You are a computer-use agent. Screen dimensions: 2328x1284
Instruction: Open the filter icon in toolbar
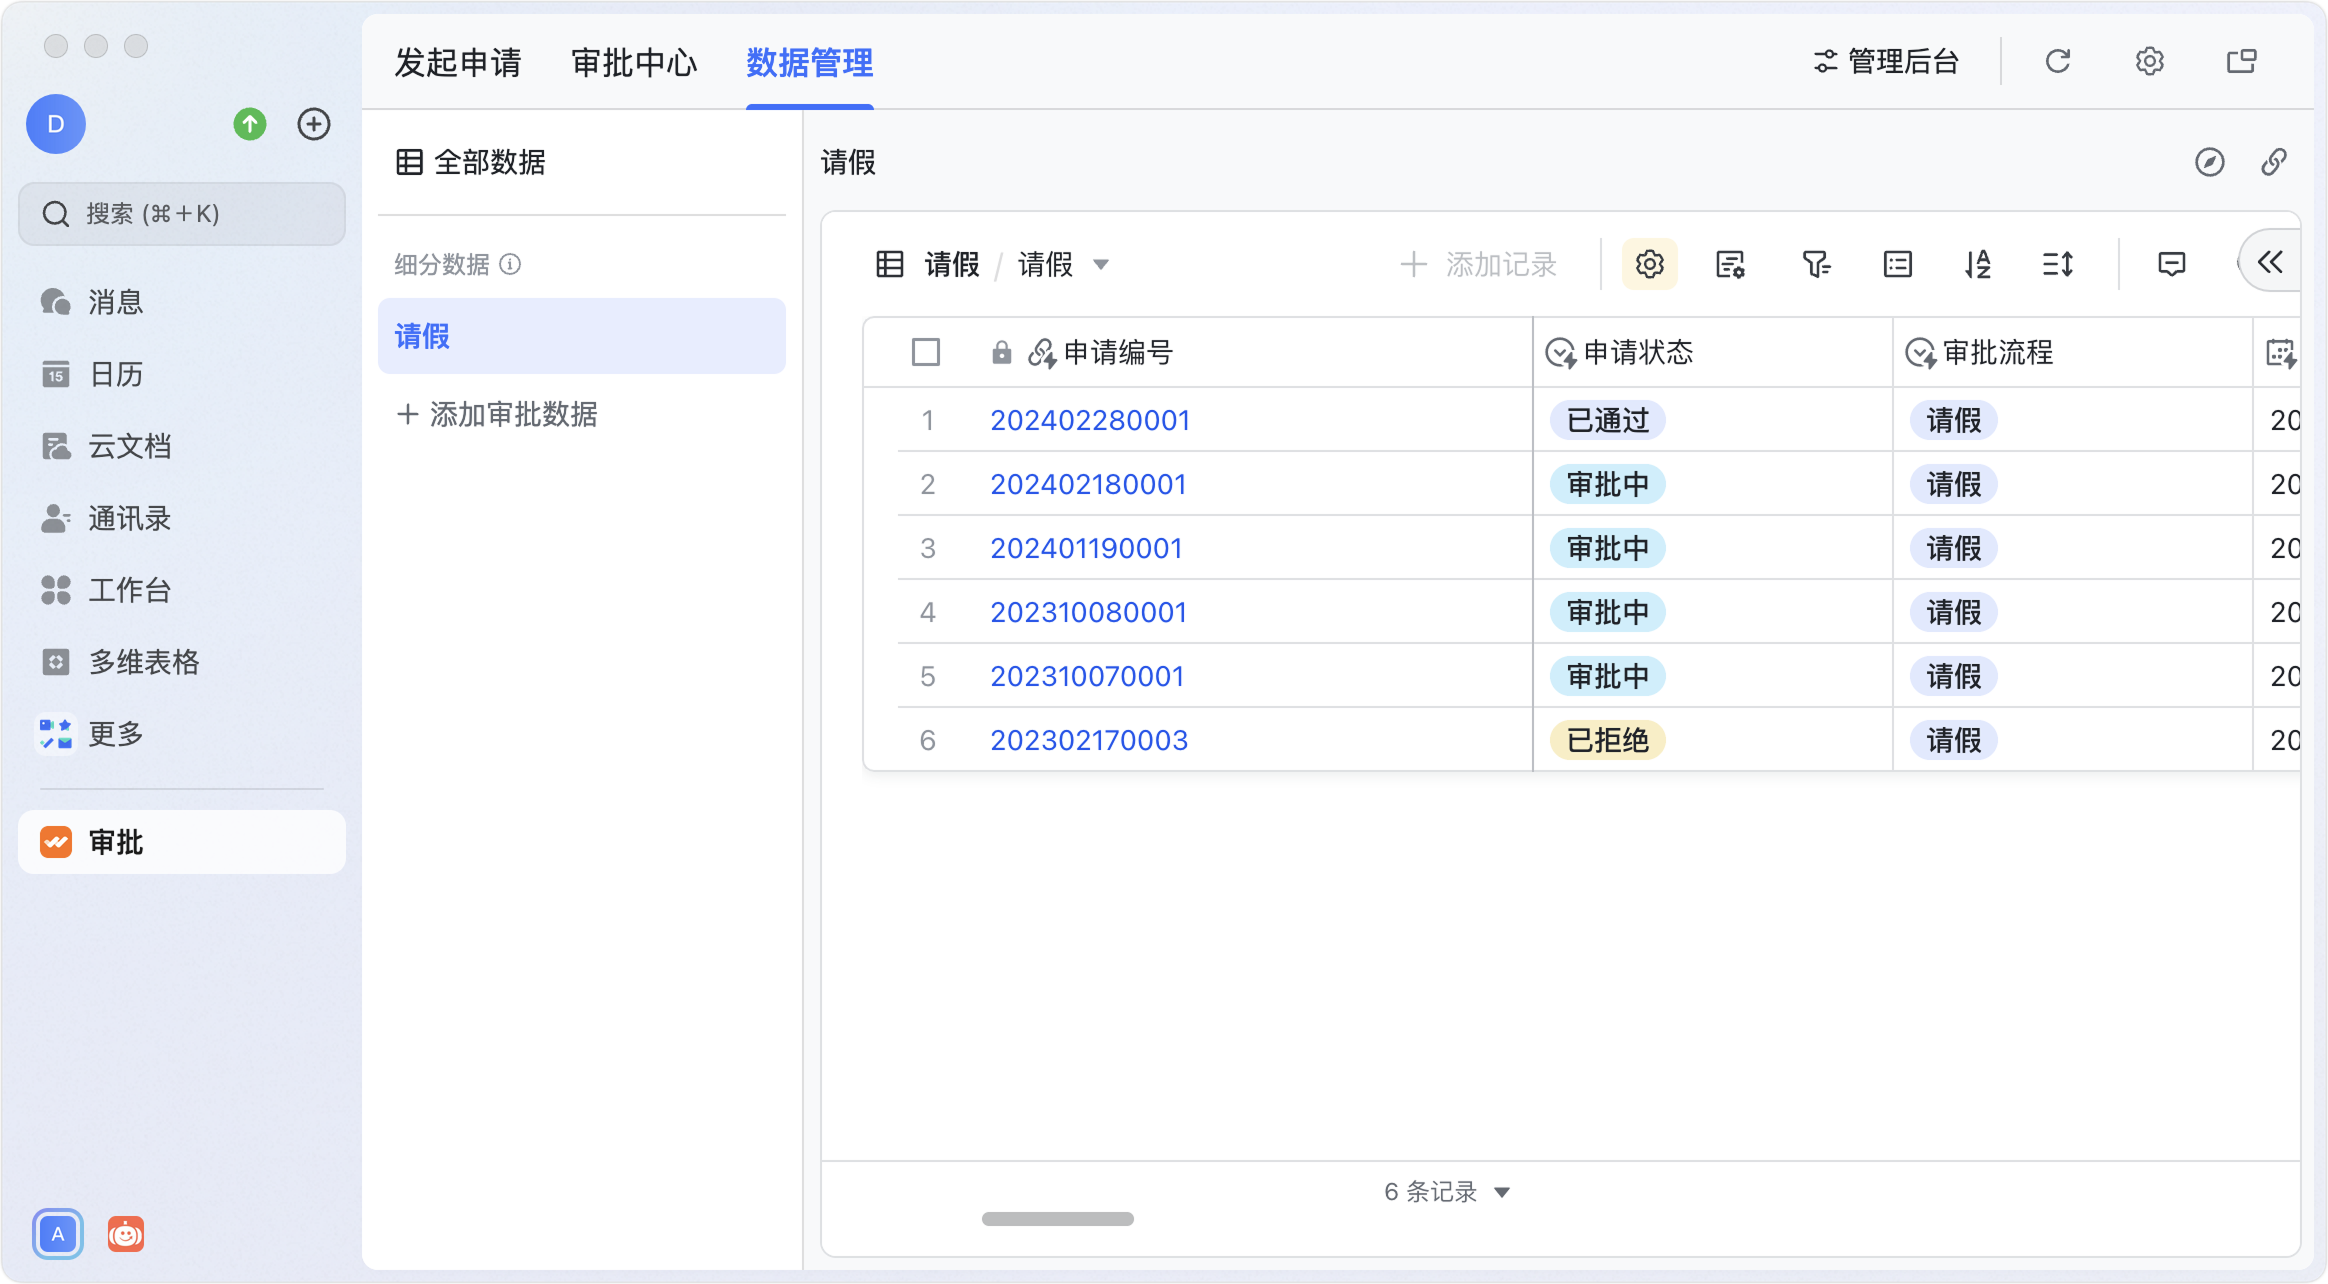[1815, 265]
